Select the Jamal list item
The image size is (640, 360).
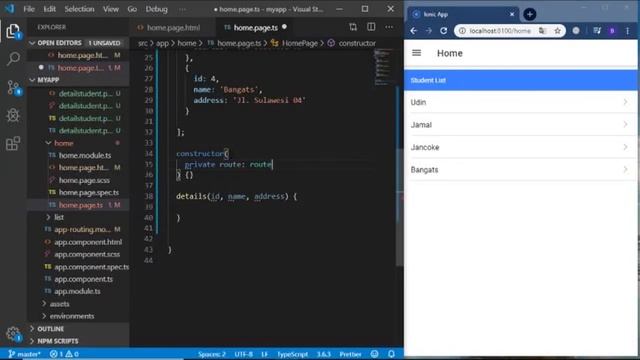[x=521, y=124]
